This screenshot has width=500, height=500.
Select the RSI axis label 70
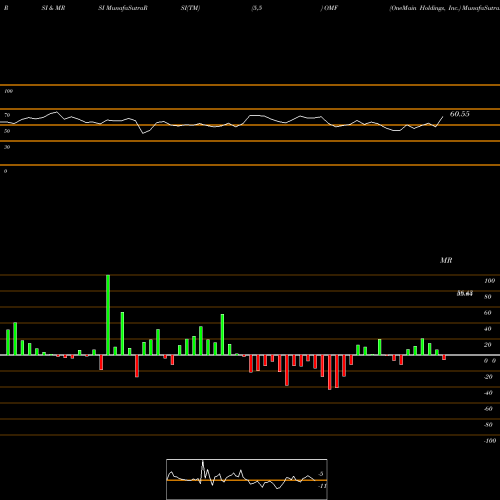click(7, 115)
